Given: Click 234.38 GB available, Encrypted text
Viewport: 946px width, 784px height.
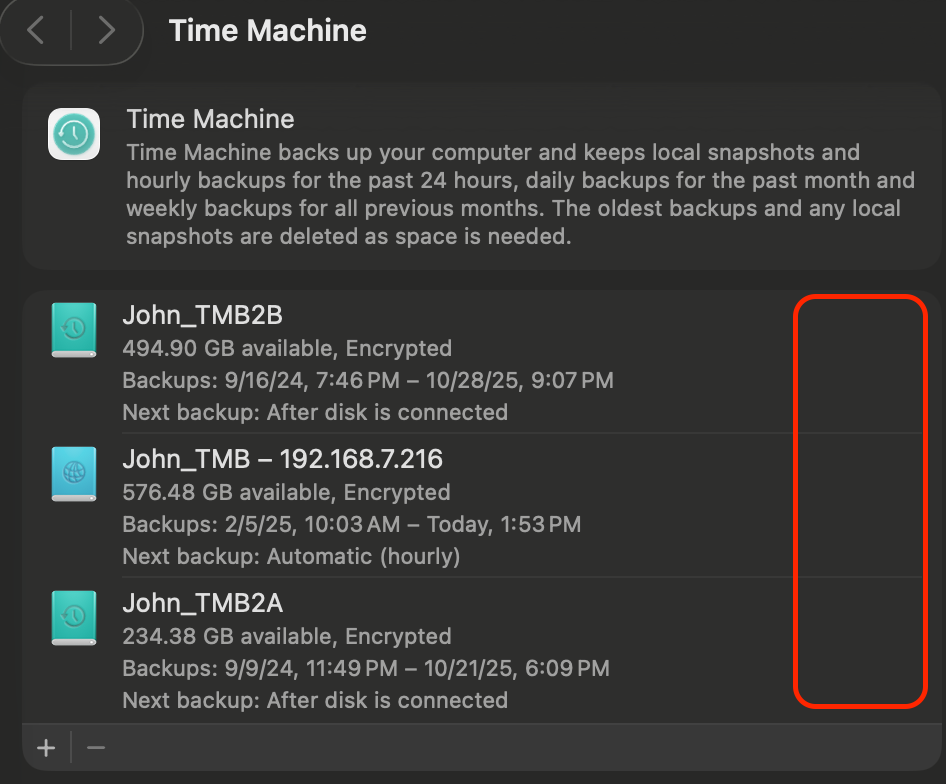Looking at the screenshot, I should tap(287, 636).
